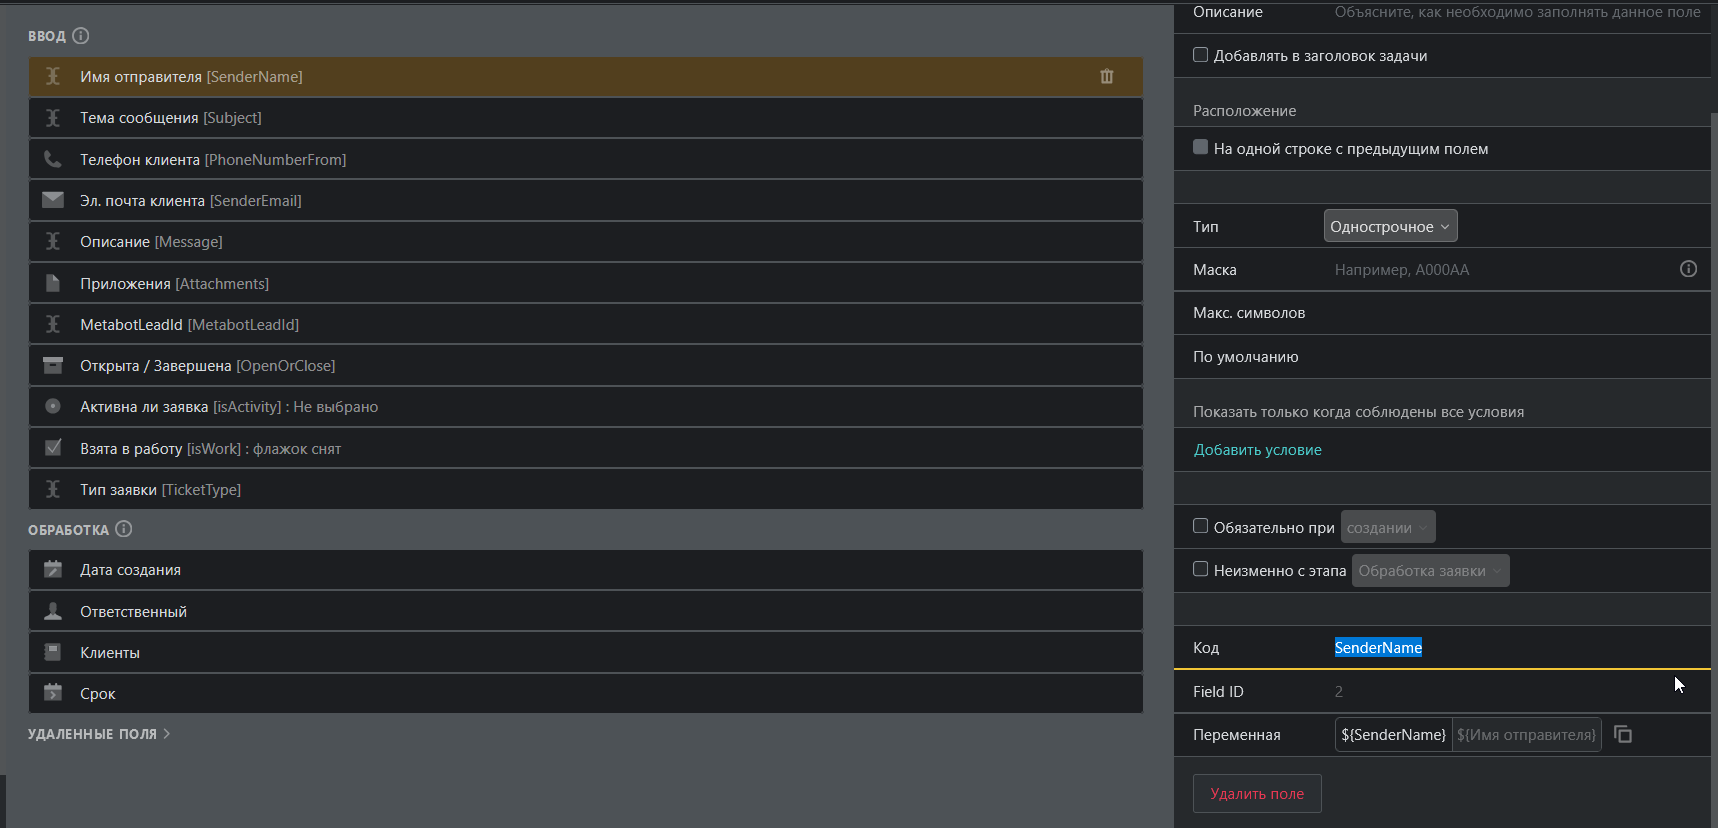Check the Неизменно с этапа checkbox
The width and height of the screenshot is (1718, 828).
click(x=1200, y=569)
